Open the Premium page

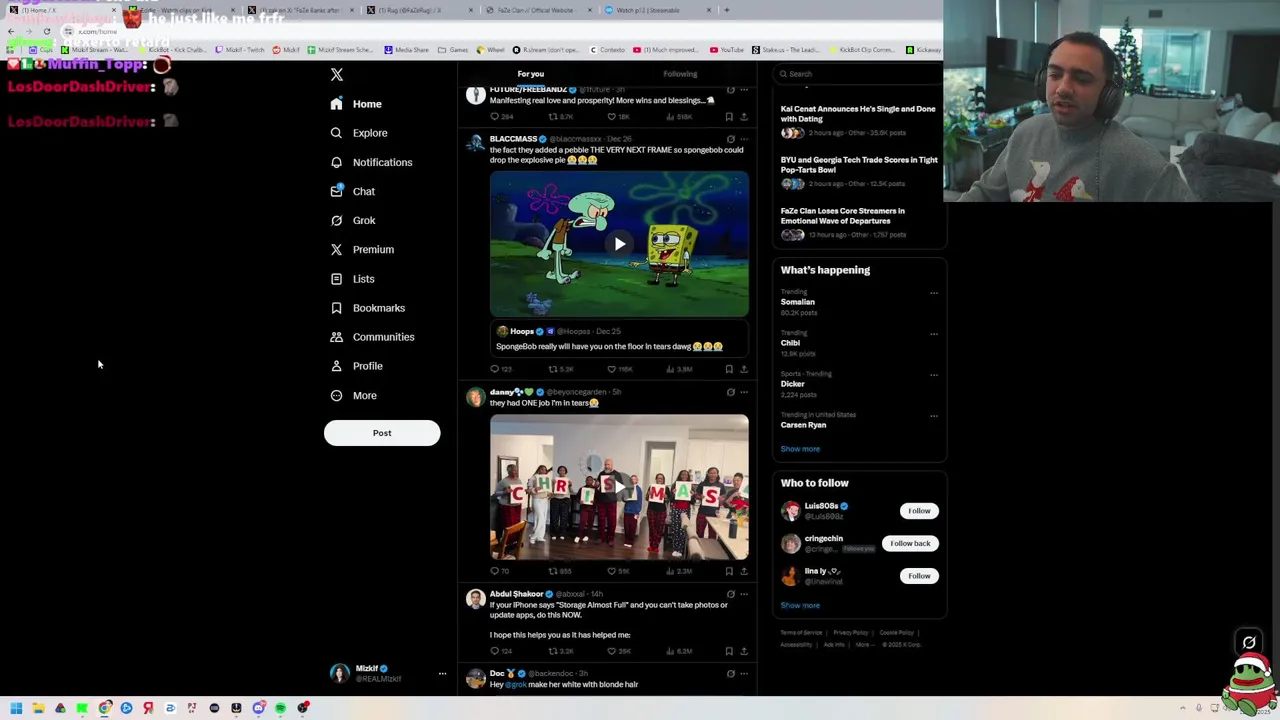[362, 249]
